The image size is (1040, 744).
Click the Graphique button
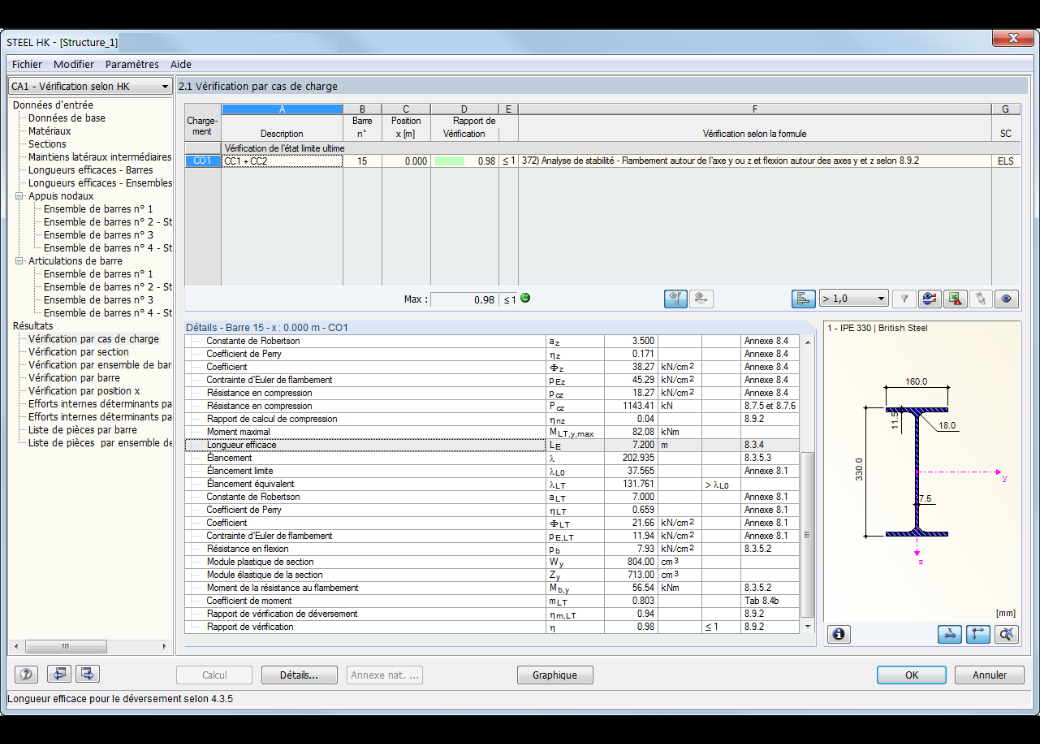pyautogui.click(x=554, y=675)
